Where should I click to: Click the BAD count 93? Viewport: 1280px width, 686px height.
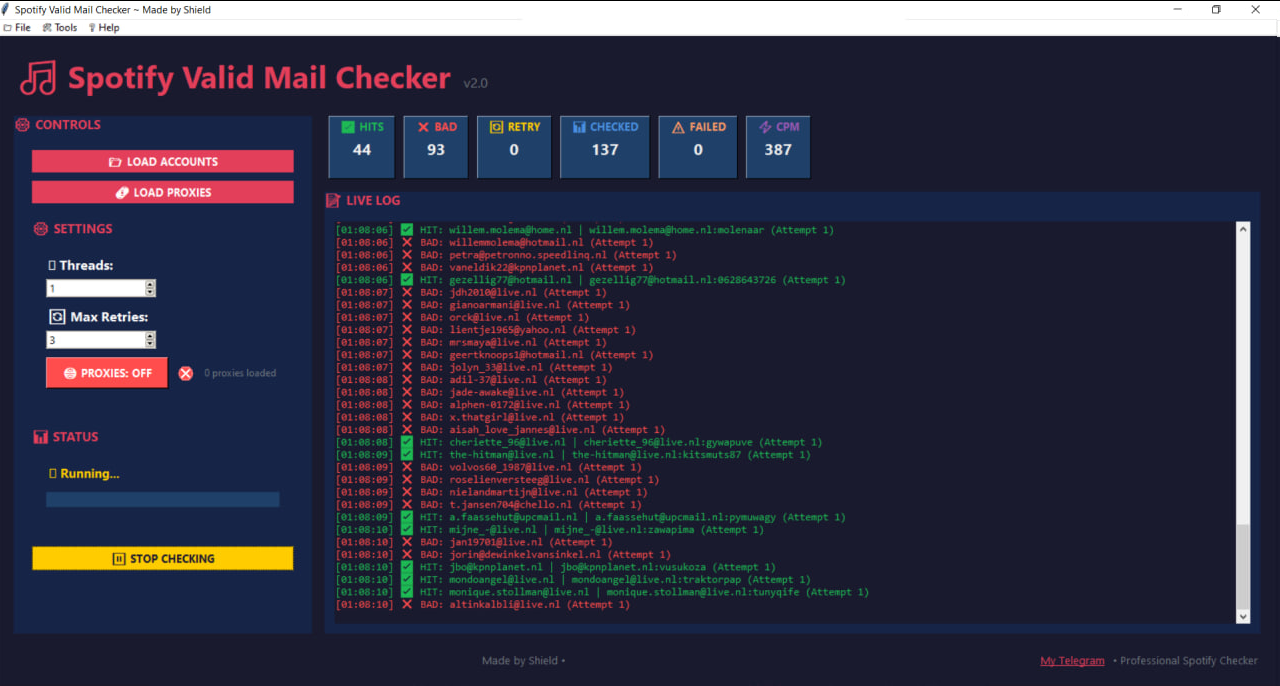436,150
